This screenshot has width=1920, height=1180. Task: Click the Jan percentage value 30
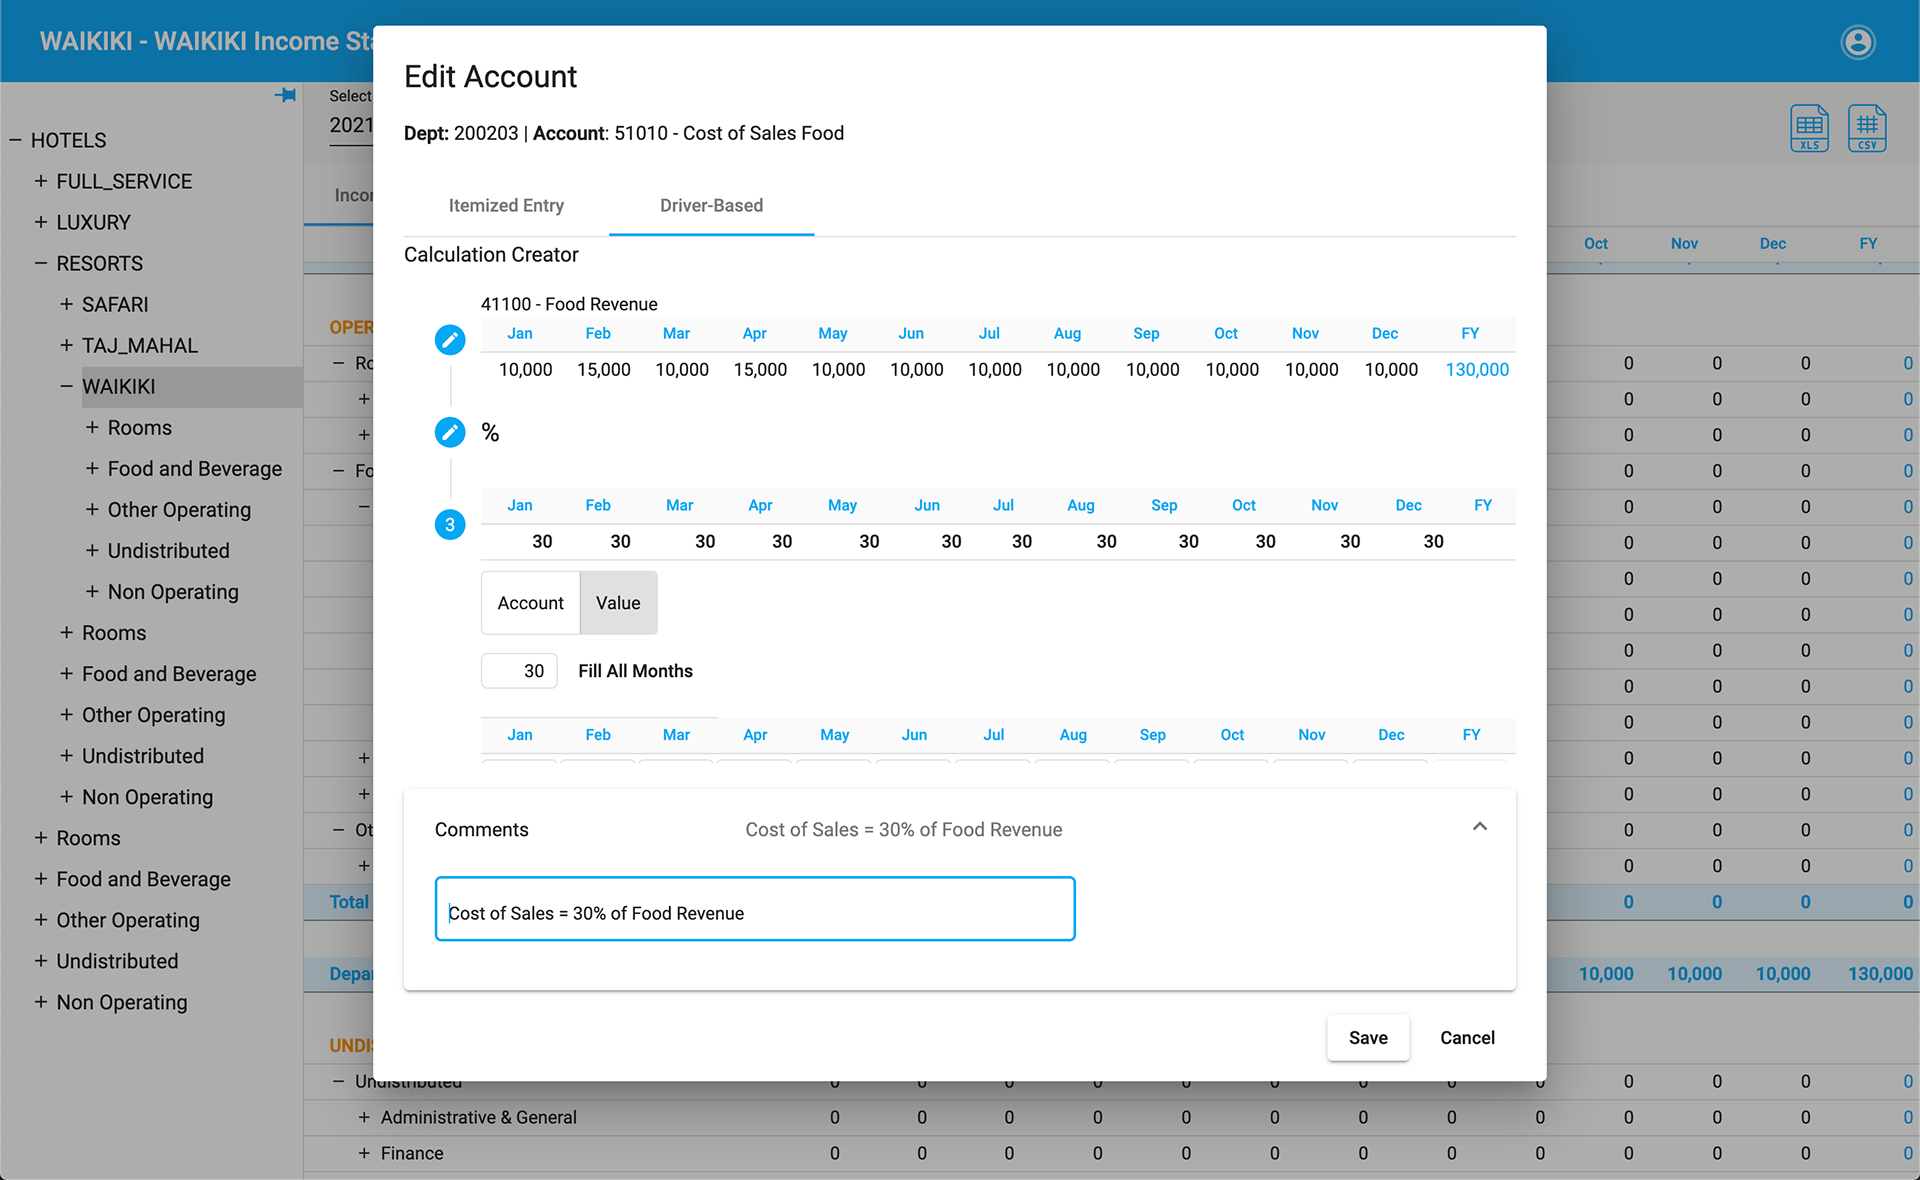pyautogui.click(x=542, y=541)
